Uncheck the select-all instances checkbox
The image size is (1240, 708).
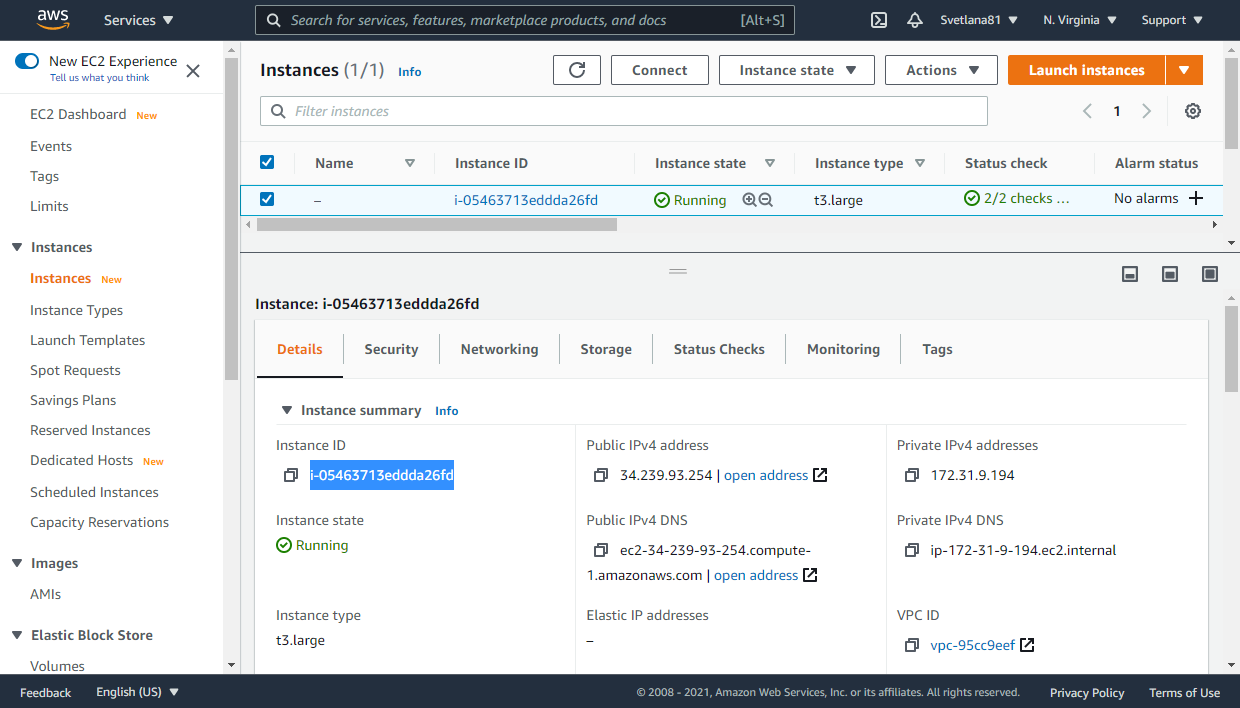click(x=267, y=162)
